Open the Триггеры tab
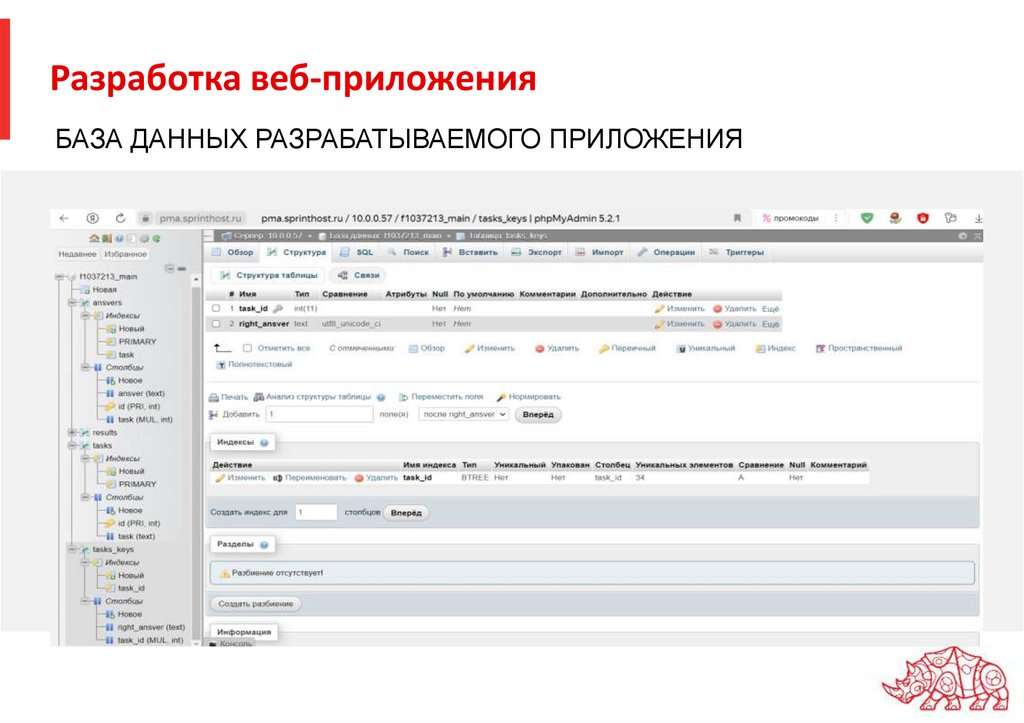This screenshot has height=723, width=1024. pos(744,252)
